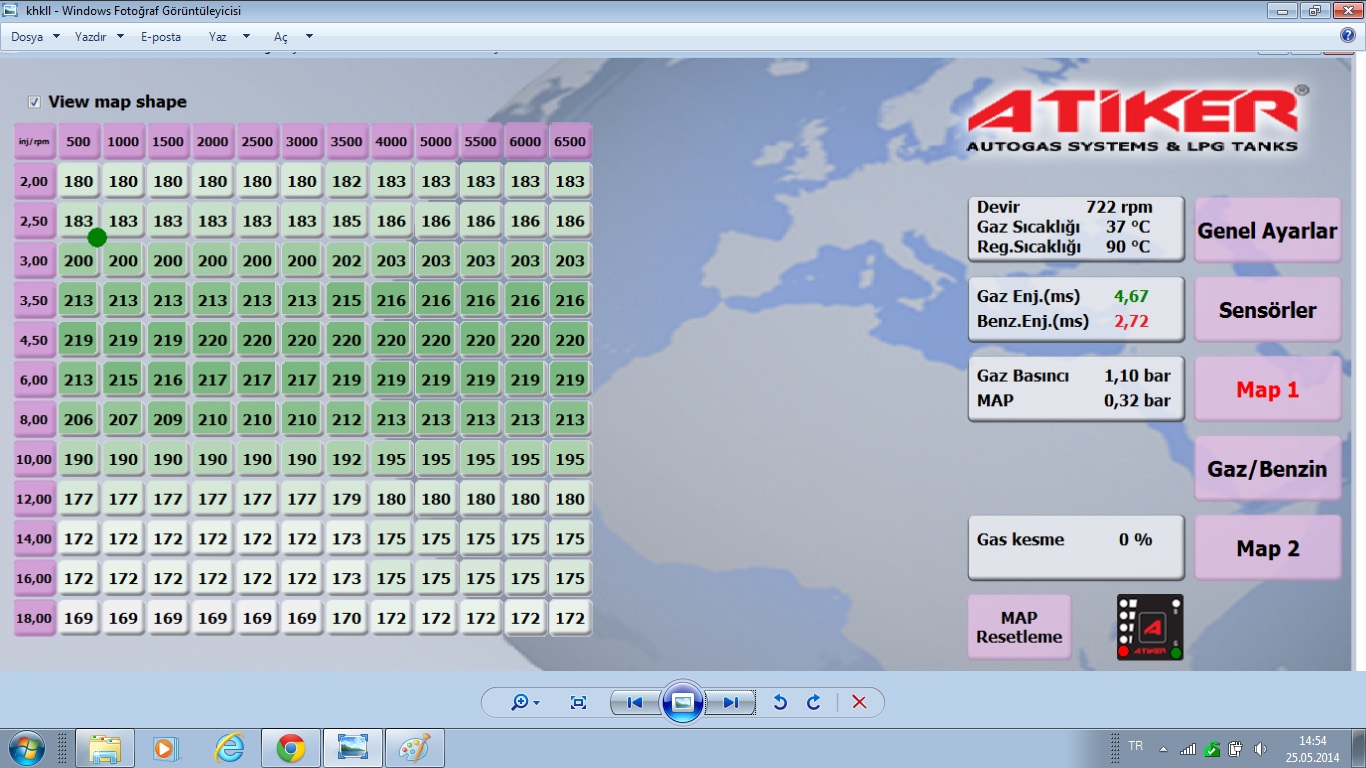The image size is (1366, 768).
Task: Open the taskbar clock and date
Action: (1312, 748)
